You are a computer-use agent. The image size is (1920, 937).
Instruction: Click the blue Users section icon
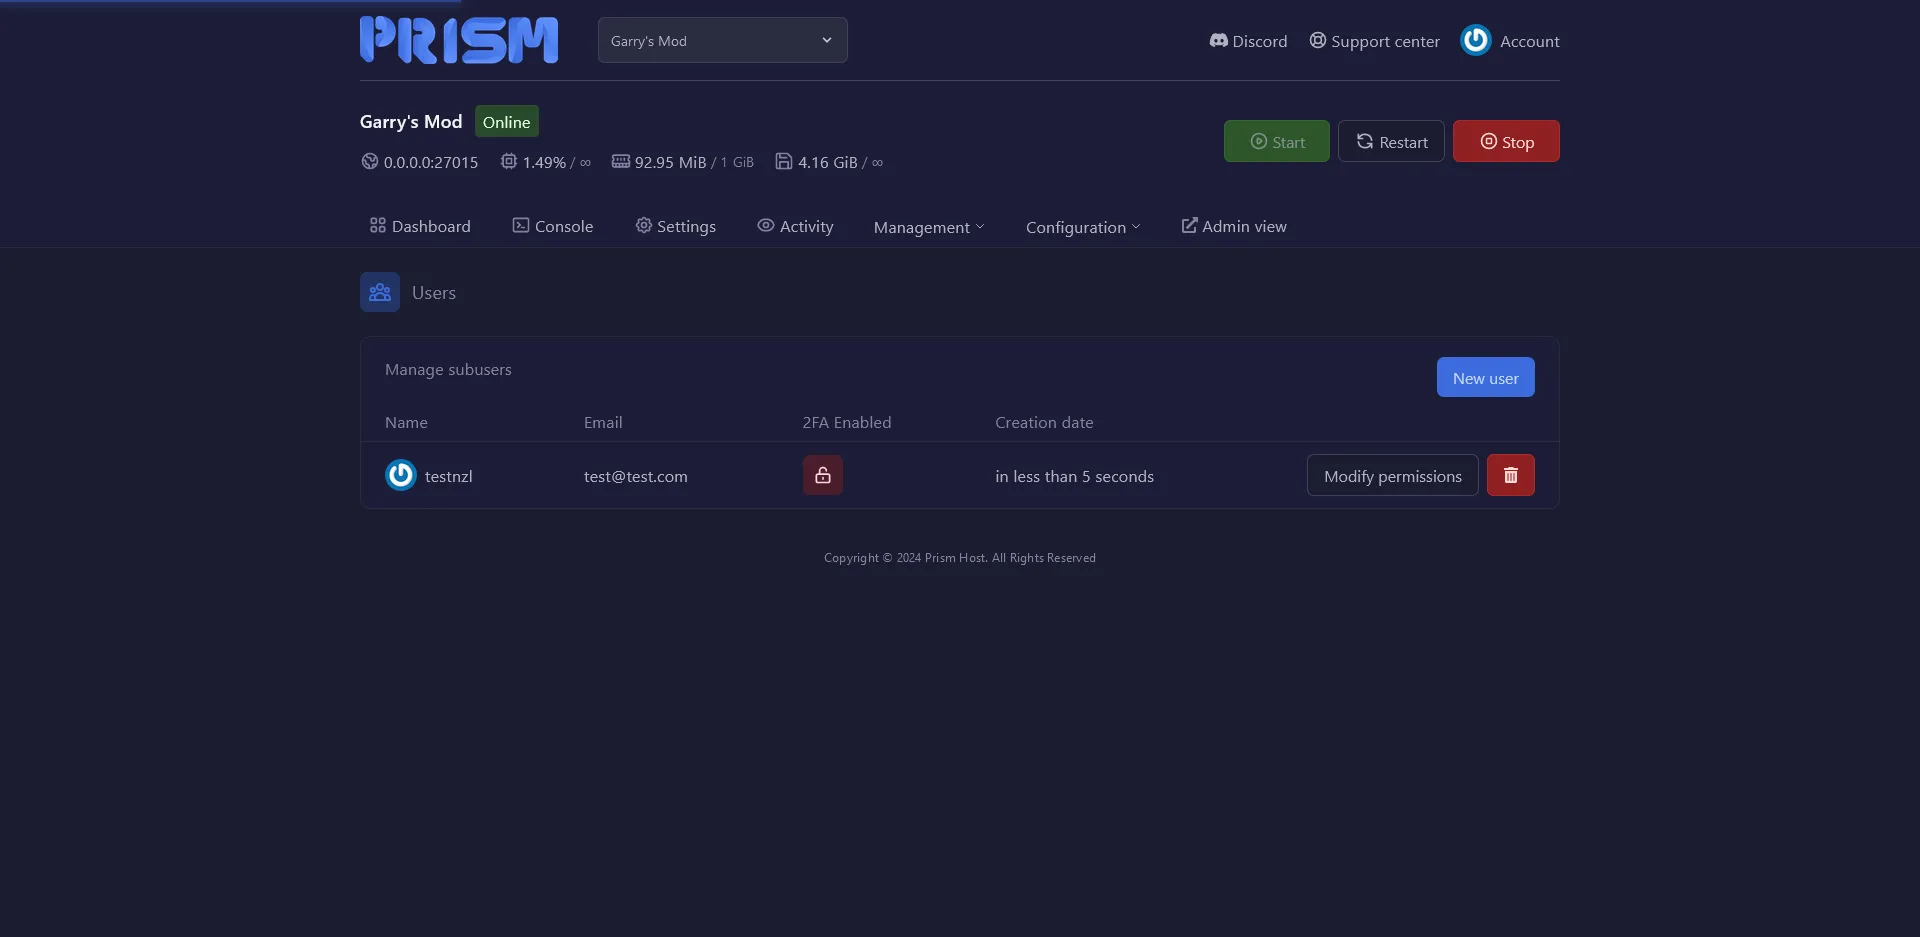coord(380,292)
